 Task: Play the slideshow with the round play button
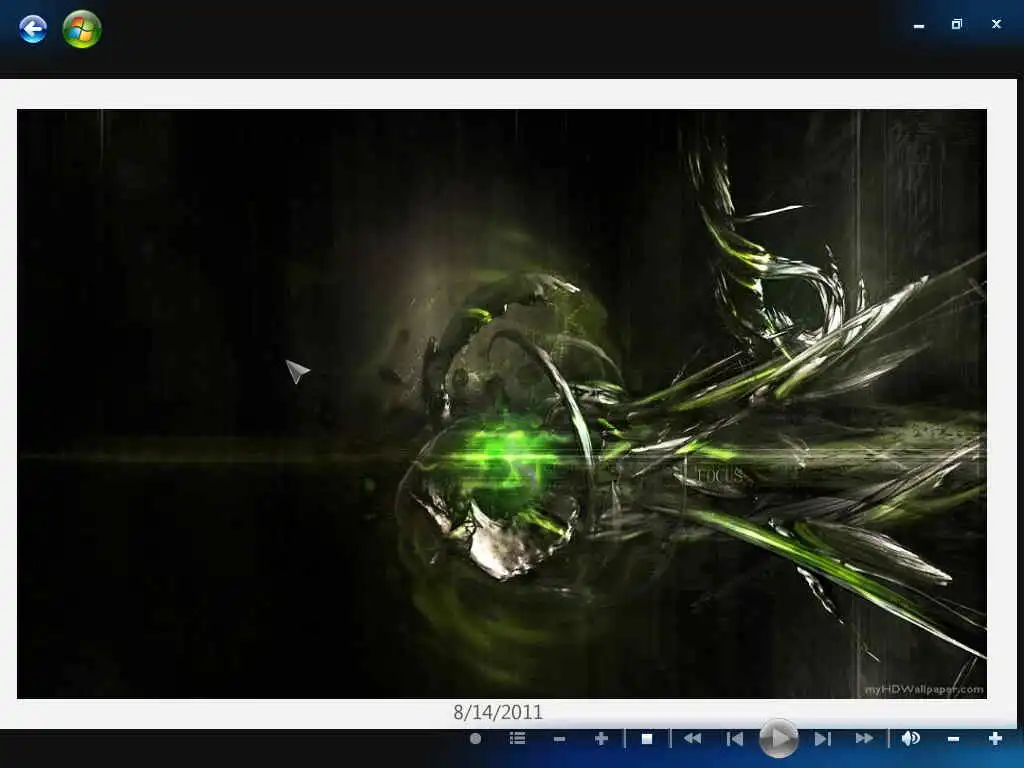(x=778, y=739)
